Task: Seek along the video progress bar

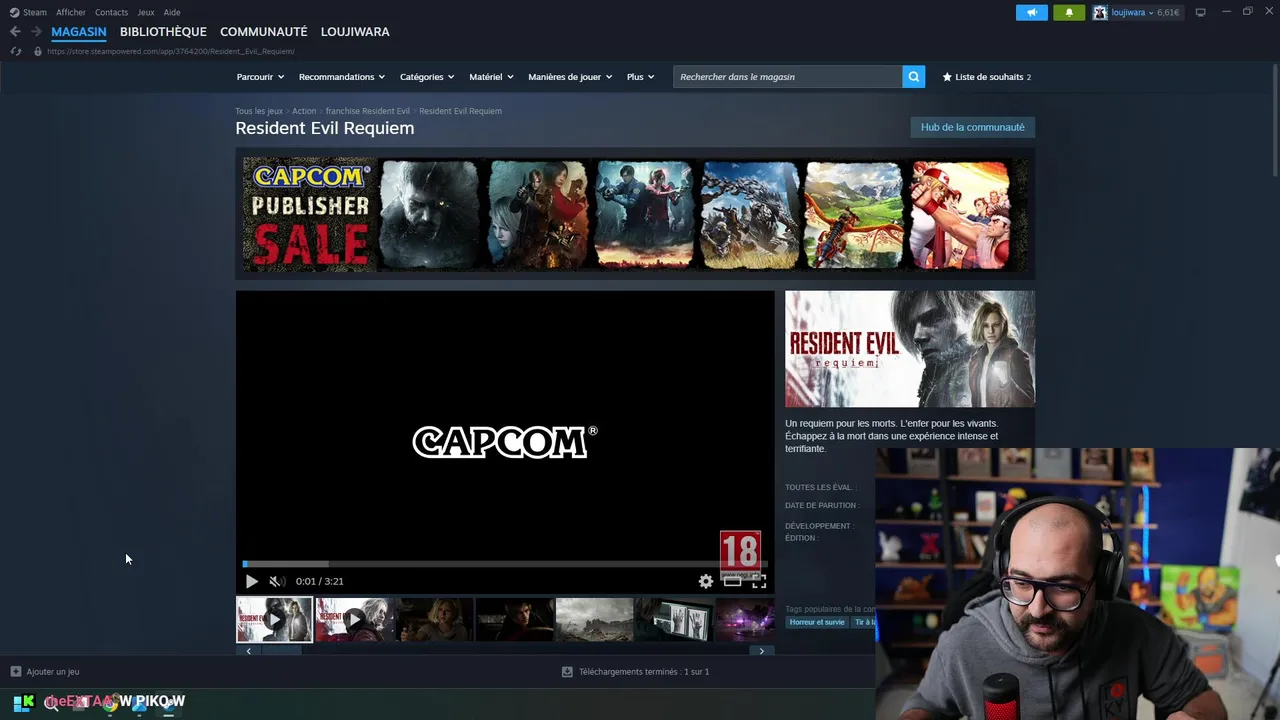Action: coord(505,564)
